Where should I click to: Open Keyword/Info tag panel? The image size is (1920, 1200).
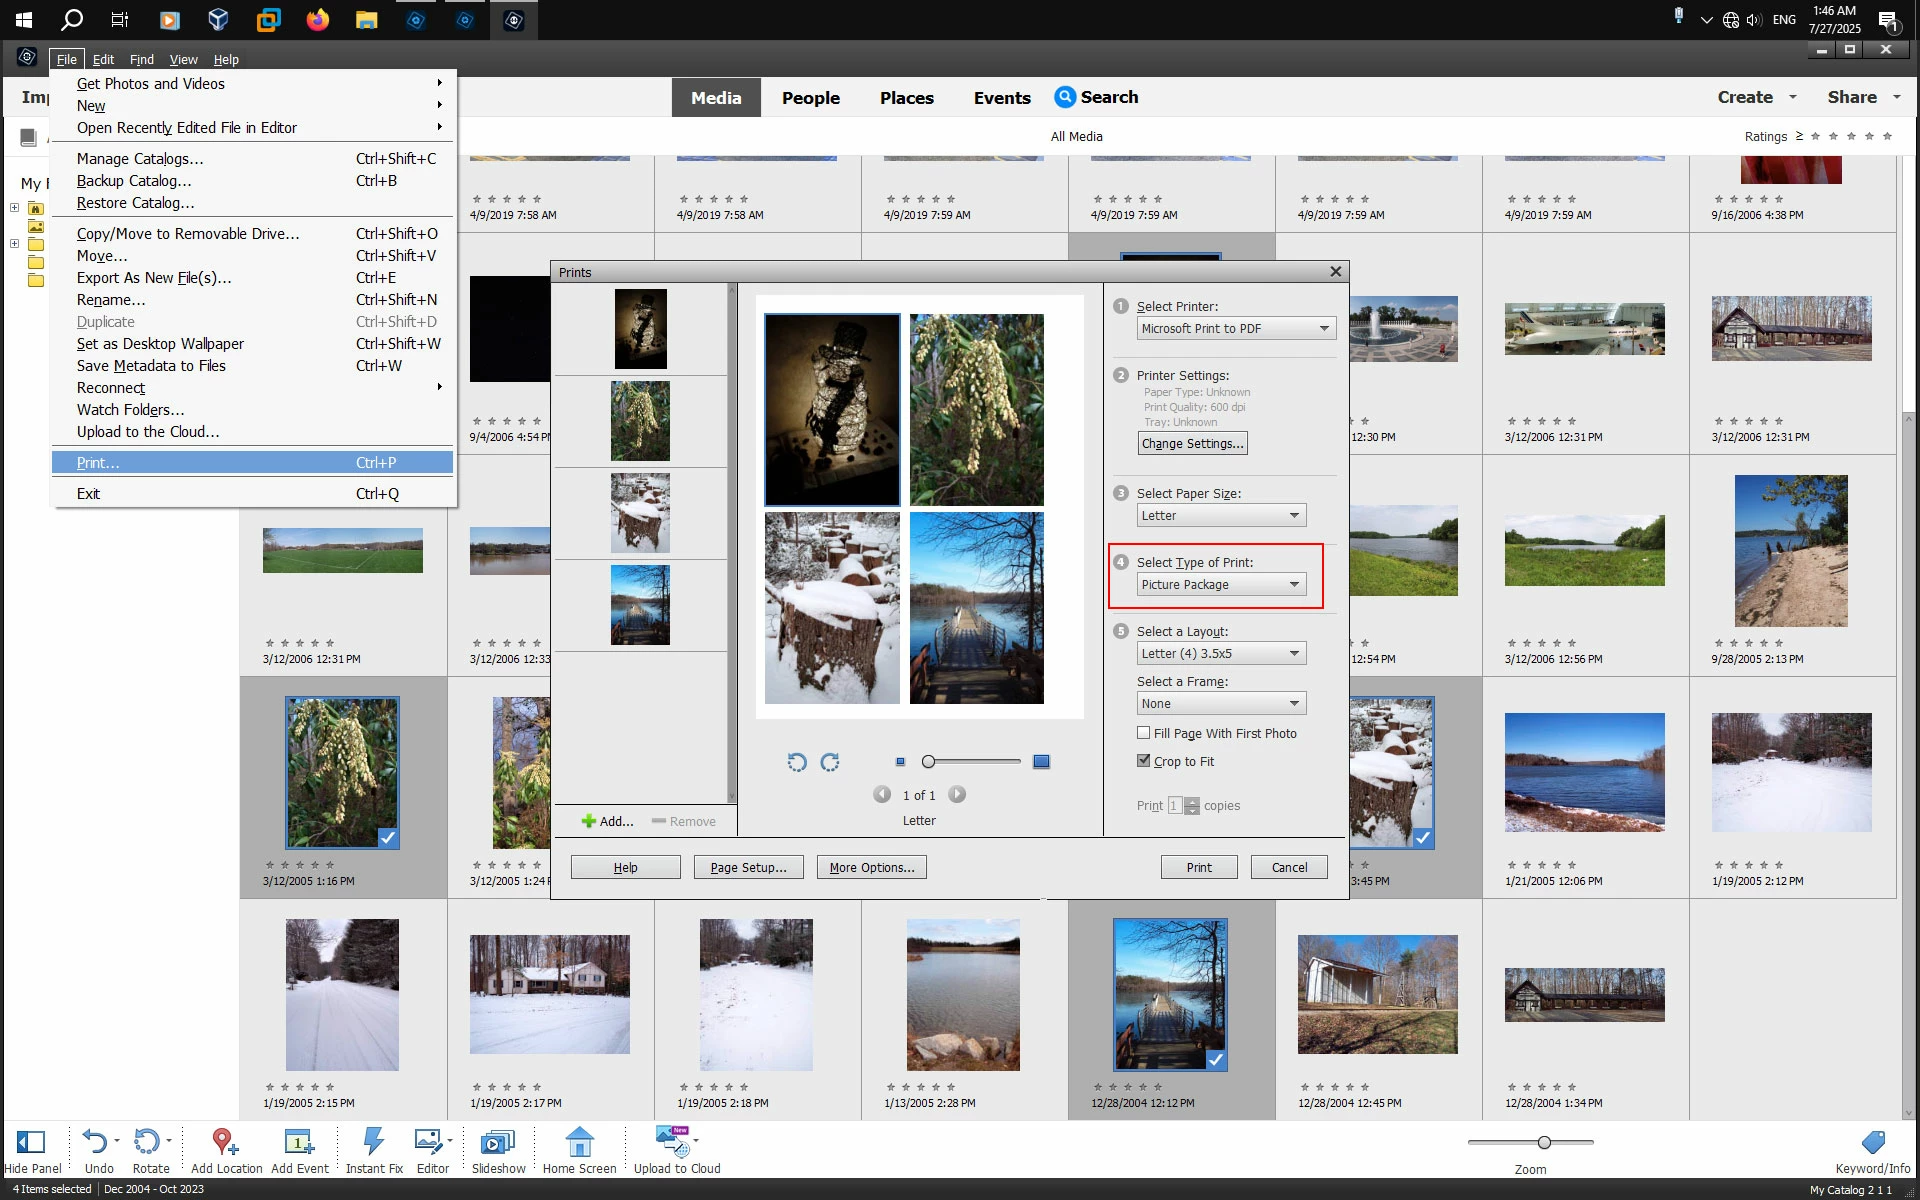(1872, 1143)
